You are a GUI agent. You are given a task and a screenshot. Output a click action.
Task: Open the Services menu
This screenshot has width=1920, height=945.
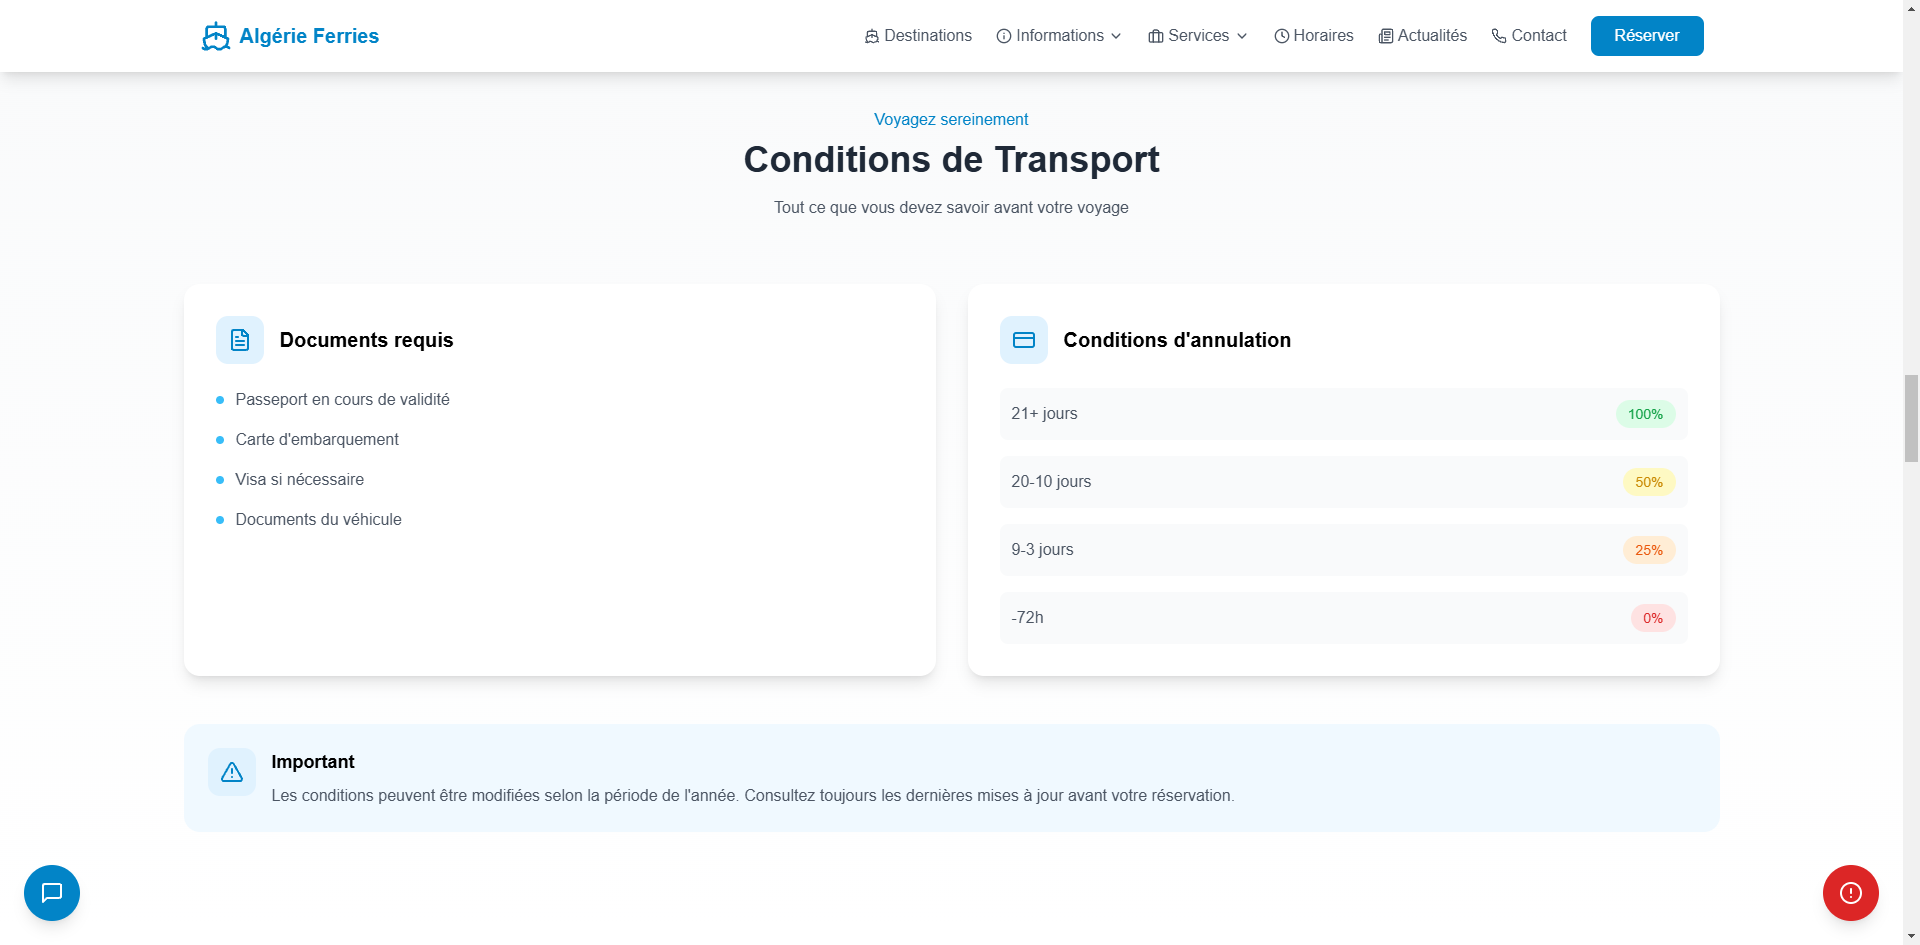pyautogui.click(x=1198, y=36)
